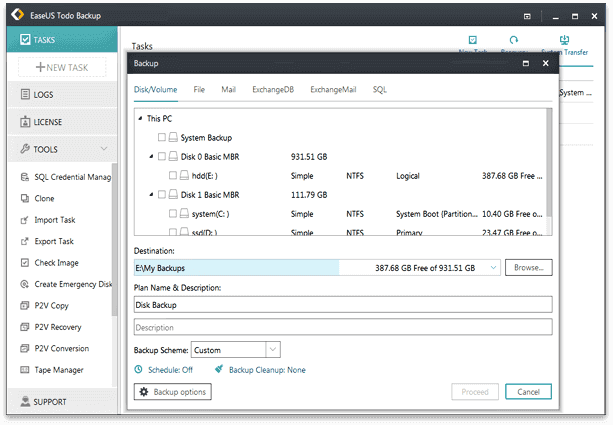The height and width of the screenshot is (425, 613).
Task: Click the Clone tool icon in sidebar
Action: coord(25,199)
